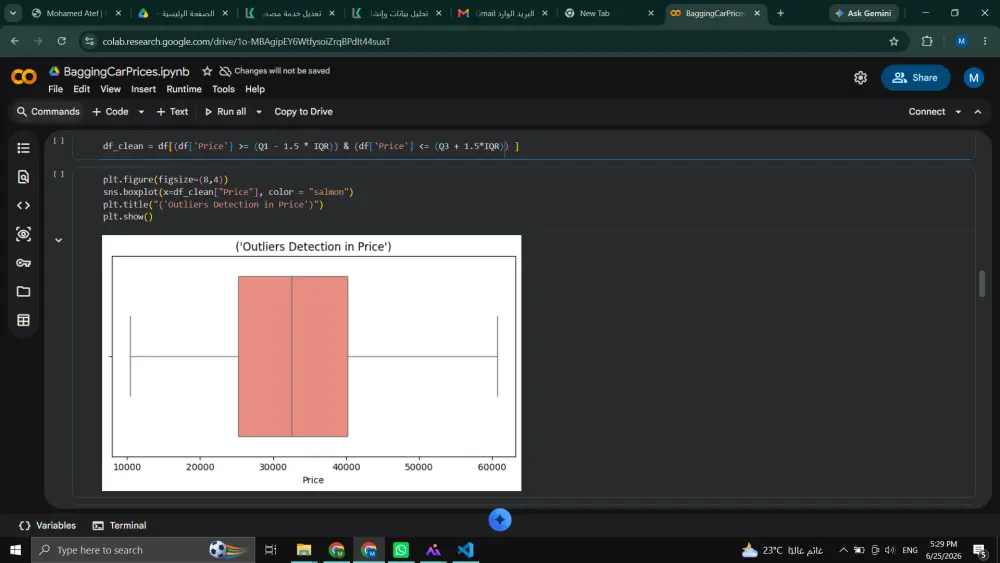
Task: Open the Chrome profile M icon
Action: (x=961, y=41)
